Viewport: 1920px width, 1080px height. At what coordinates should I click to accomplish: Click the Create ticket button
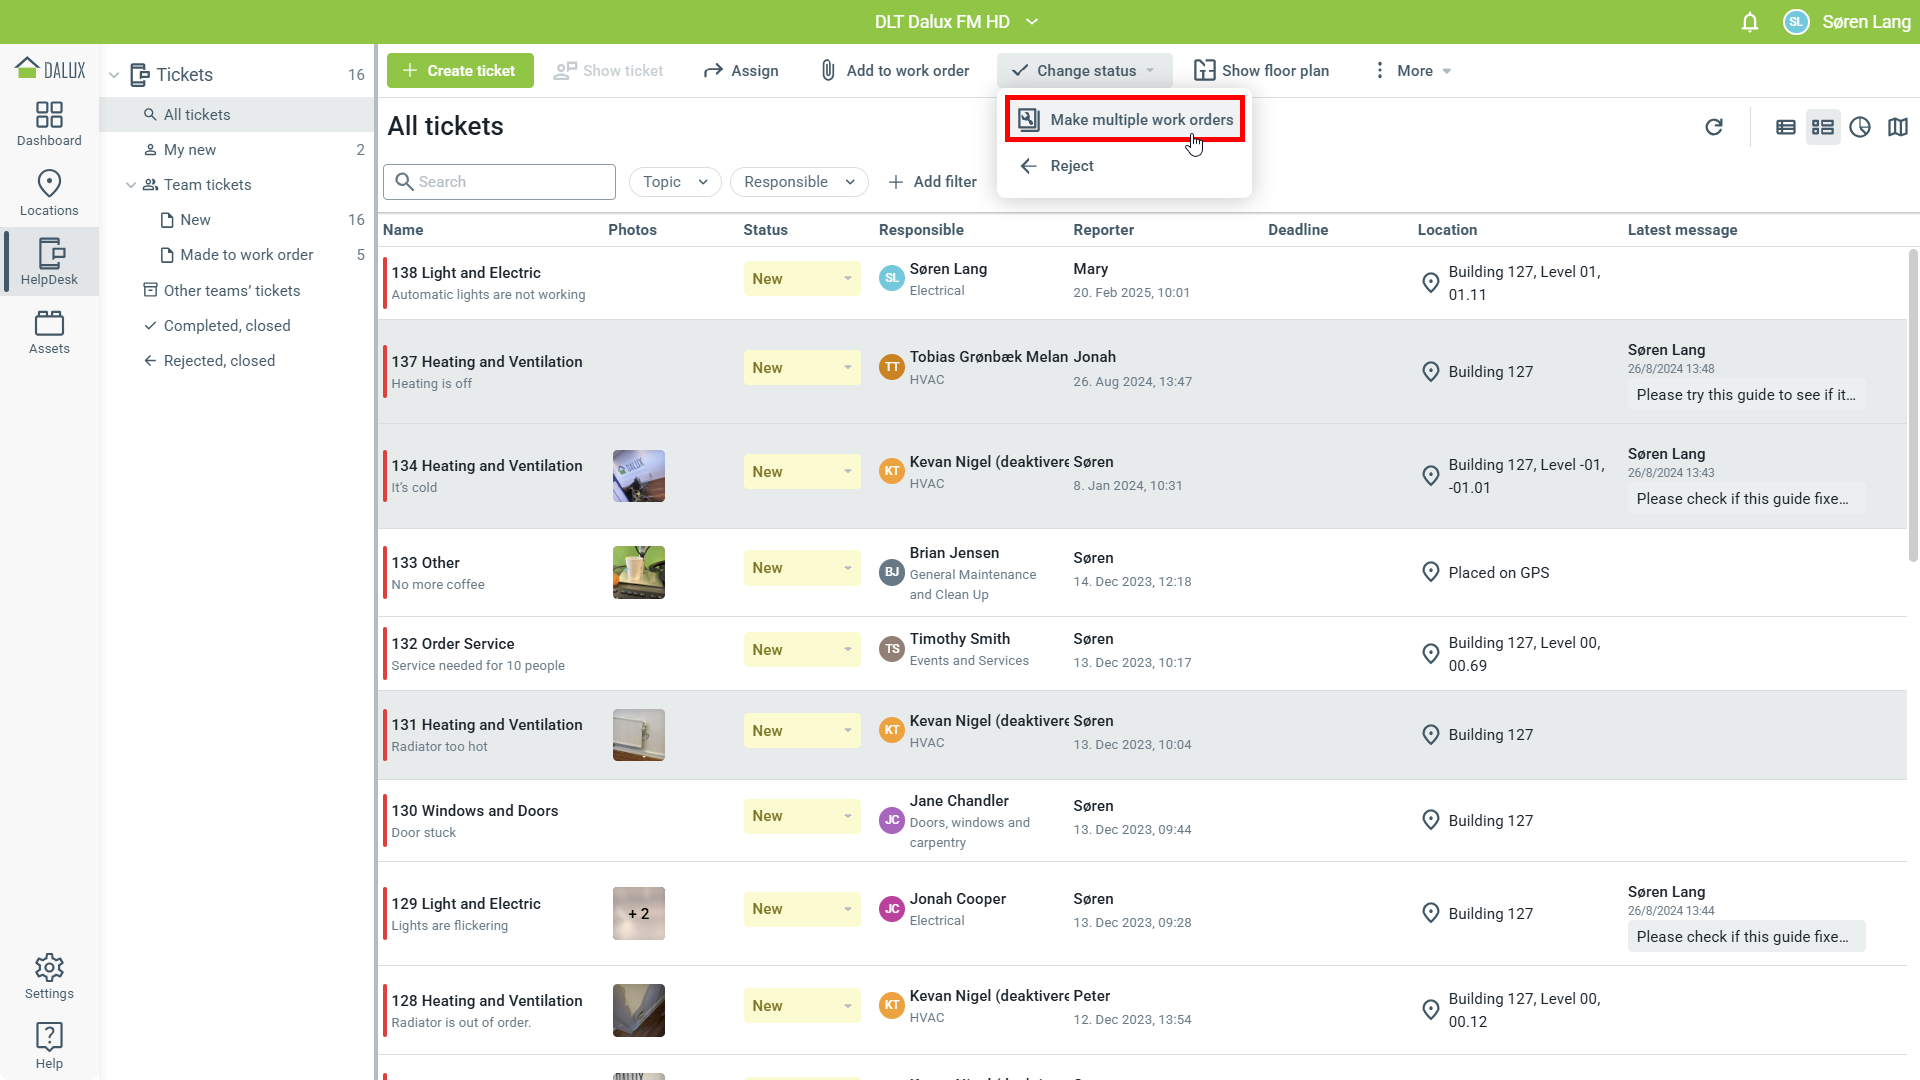[x=460, y=71]
